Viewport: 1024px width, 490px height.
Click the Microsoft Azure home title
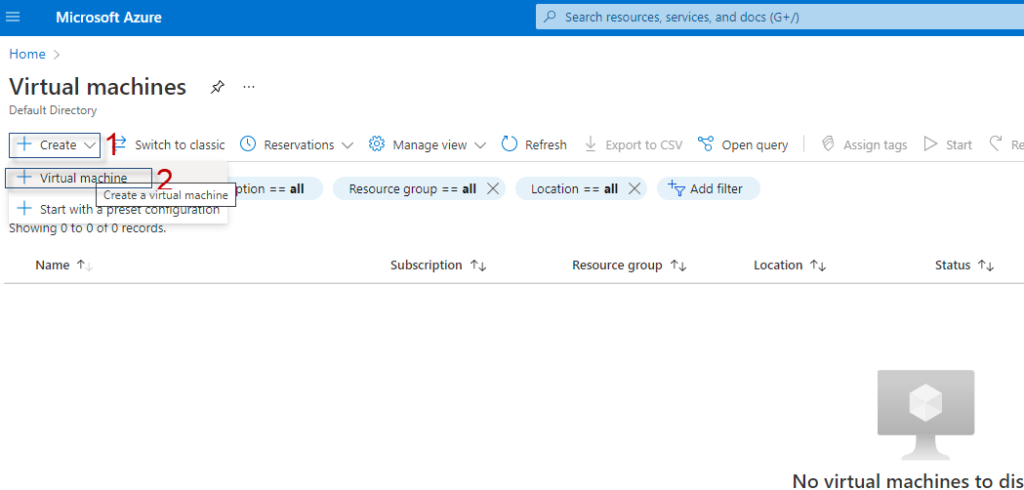coord(108,18)
